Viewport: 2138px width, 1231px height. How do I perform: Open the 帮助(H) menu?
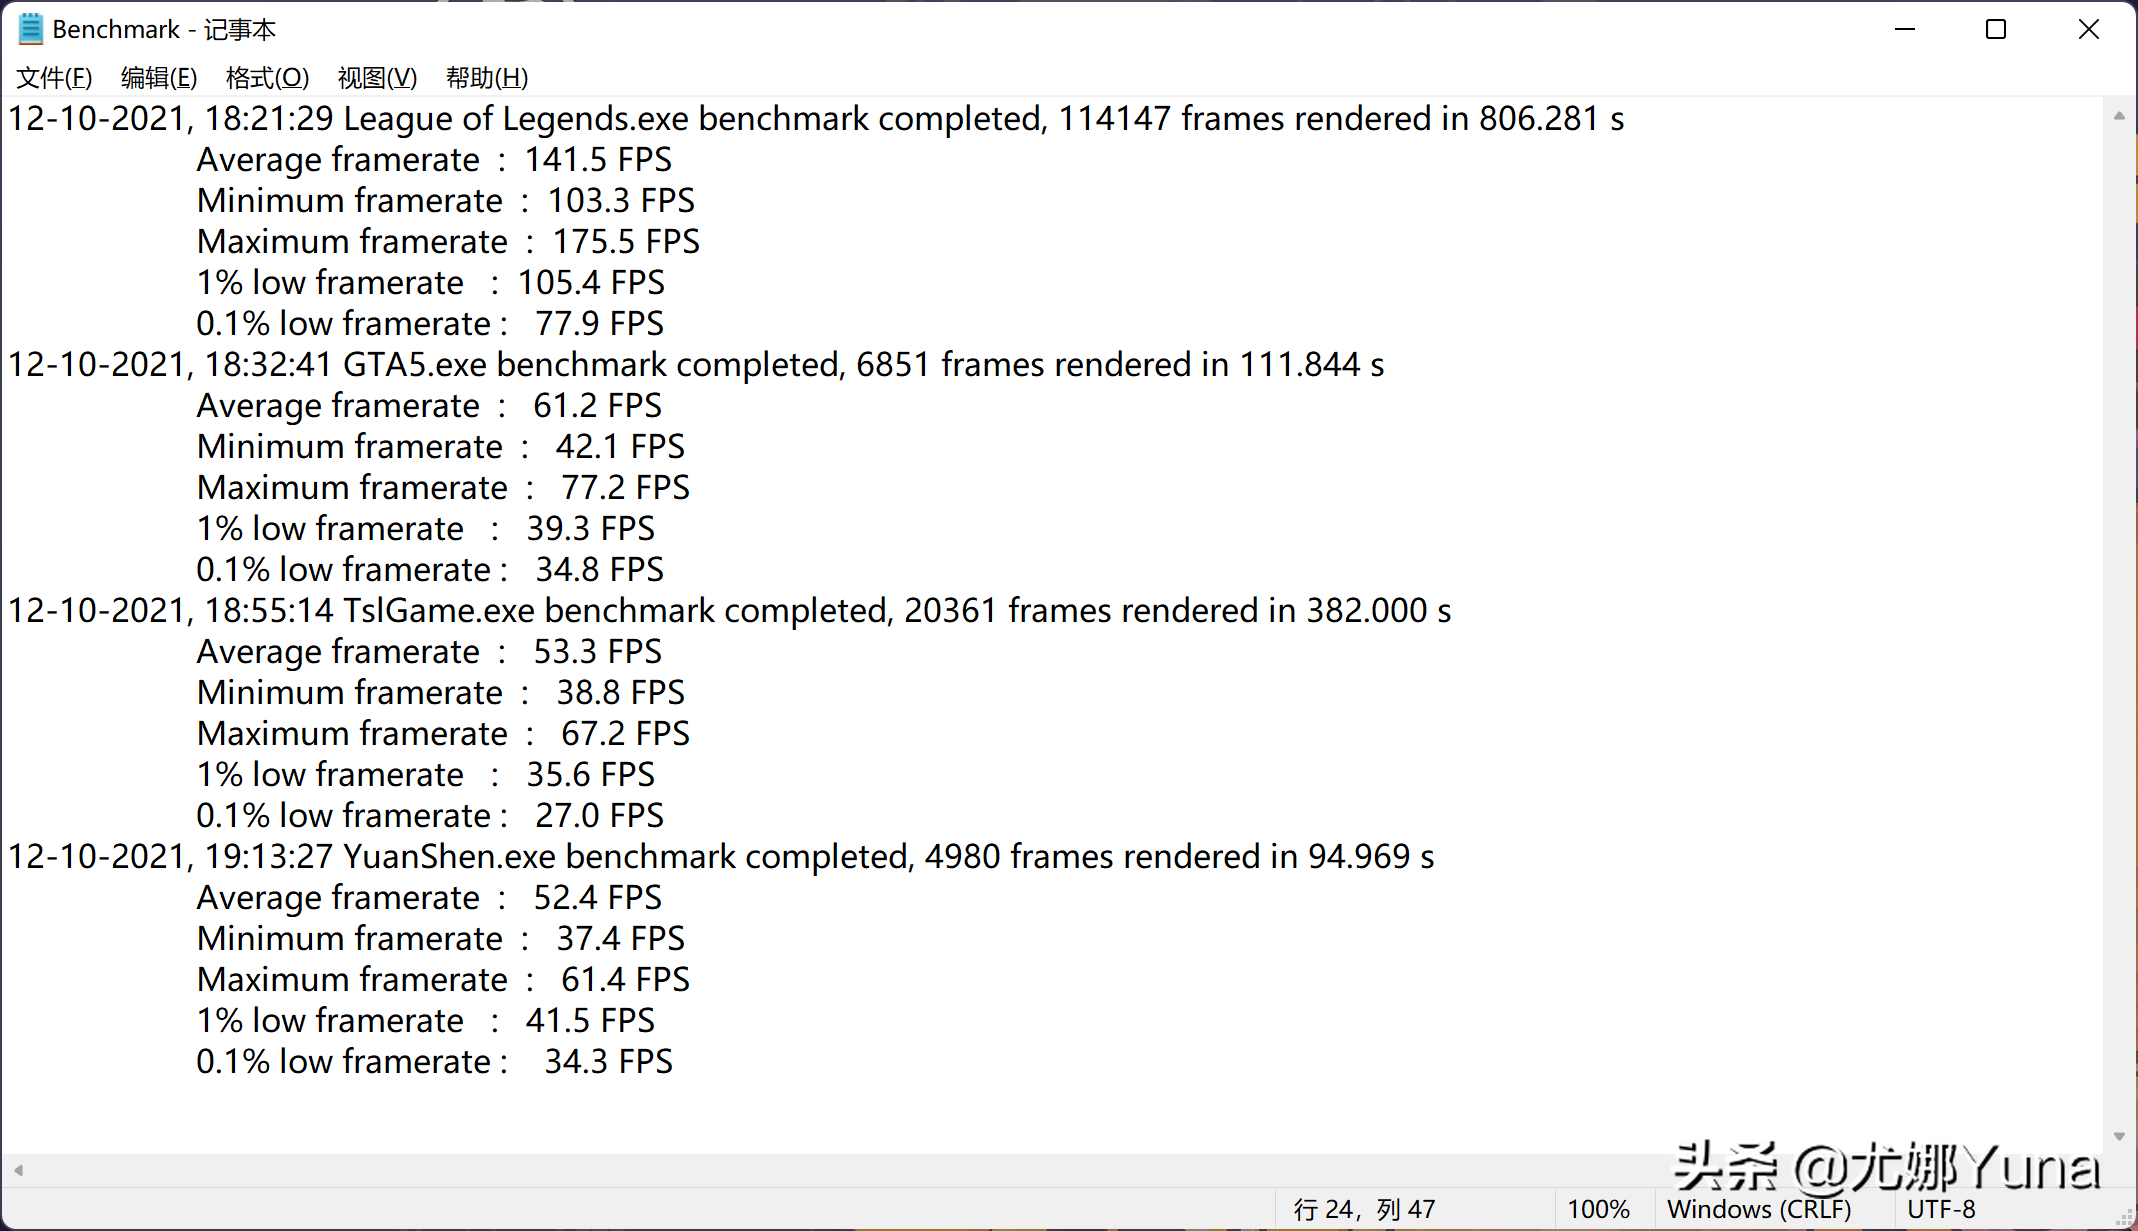[487, 78]
